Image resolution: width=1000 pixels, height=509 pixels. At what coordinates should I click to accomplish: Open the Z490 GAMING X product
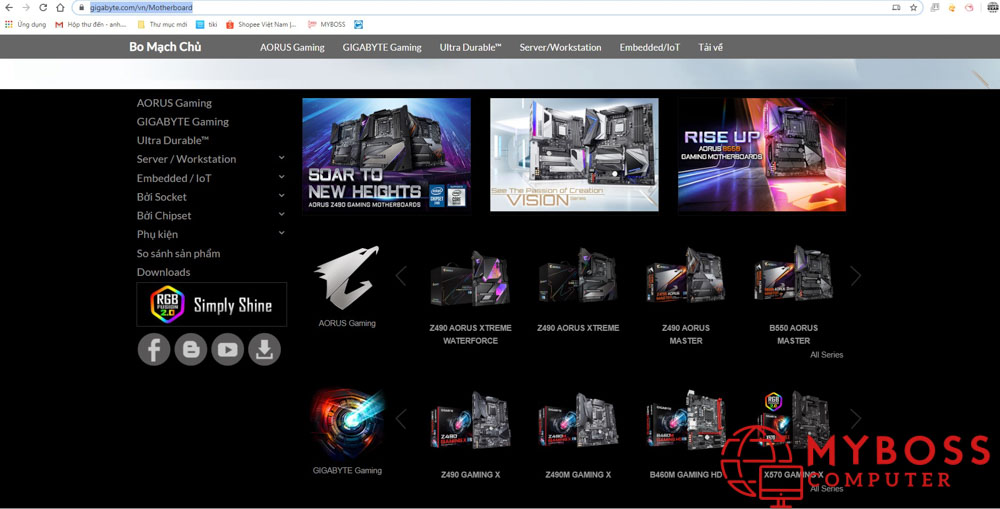[x=471, y=436]
